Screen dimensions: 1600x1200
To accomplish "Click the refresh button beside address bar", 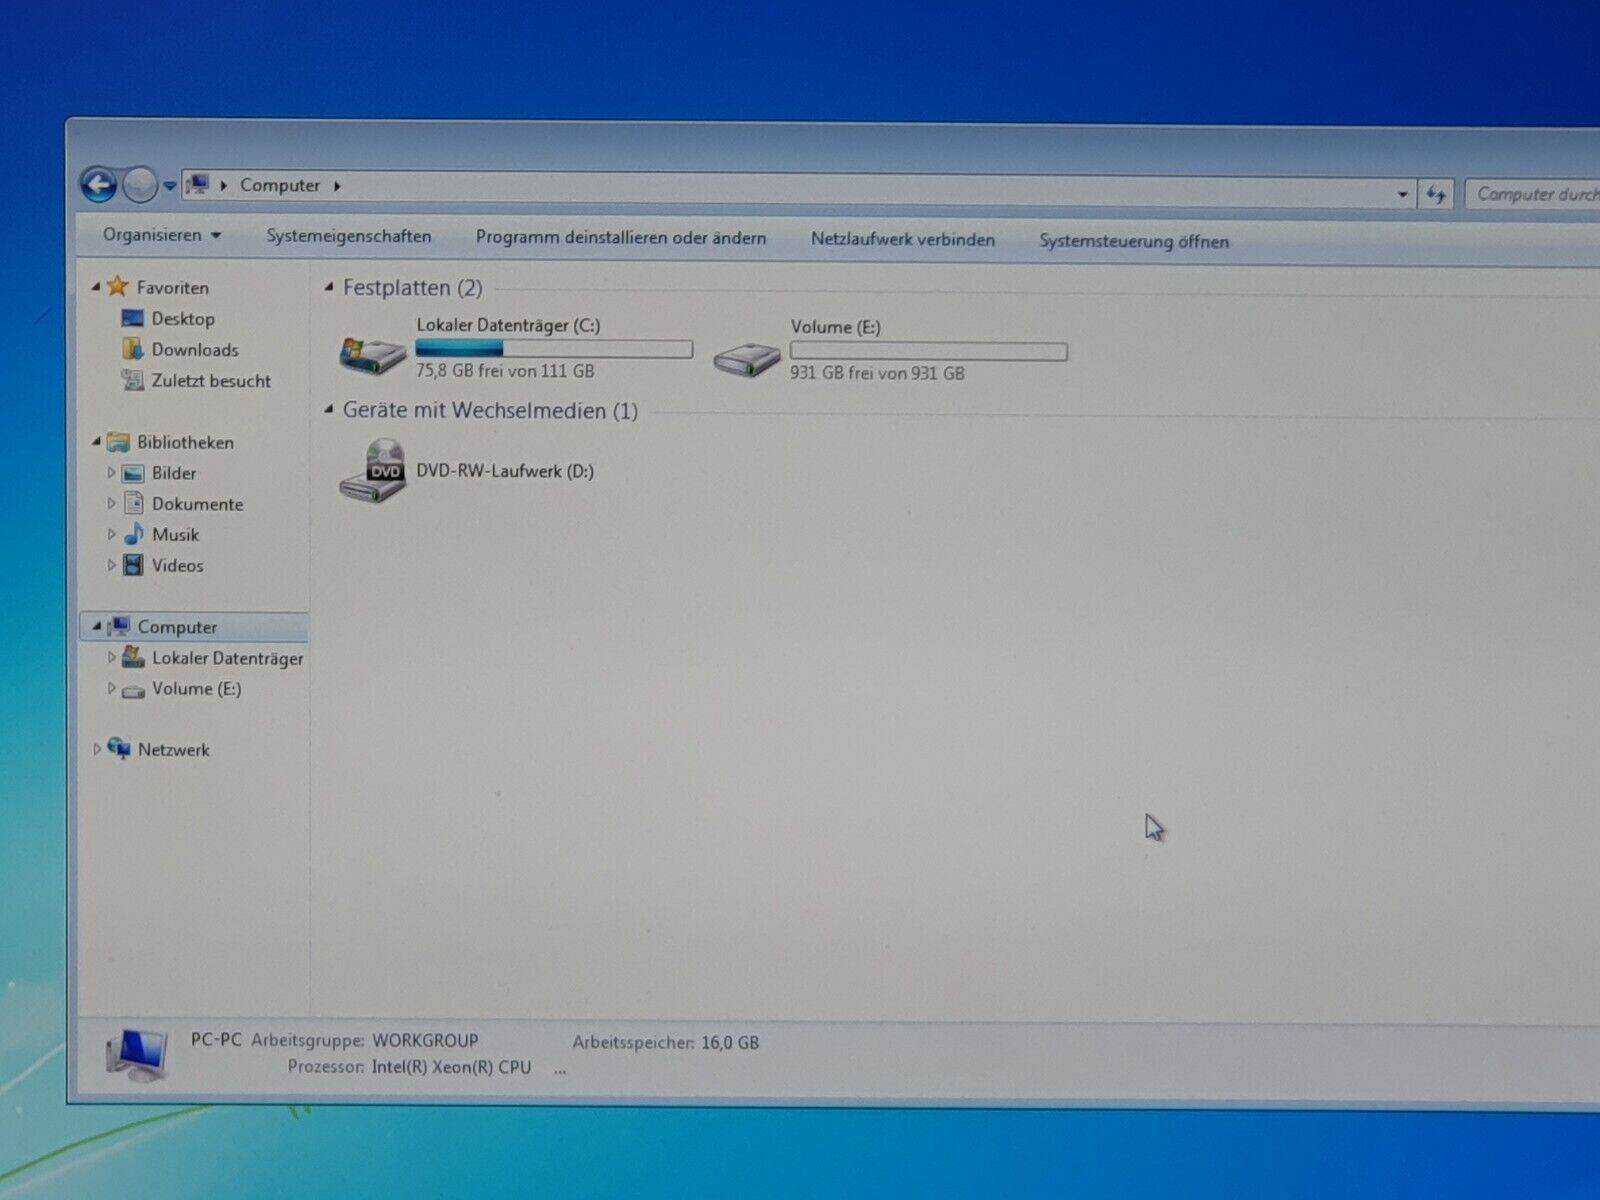I will [x=1436, y=194].
